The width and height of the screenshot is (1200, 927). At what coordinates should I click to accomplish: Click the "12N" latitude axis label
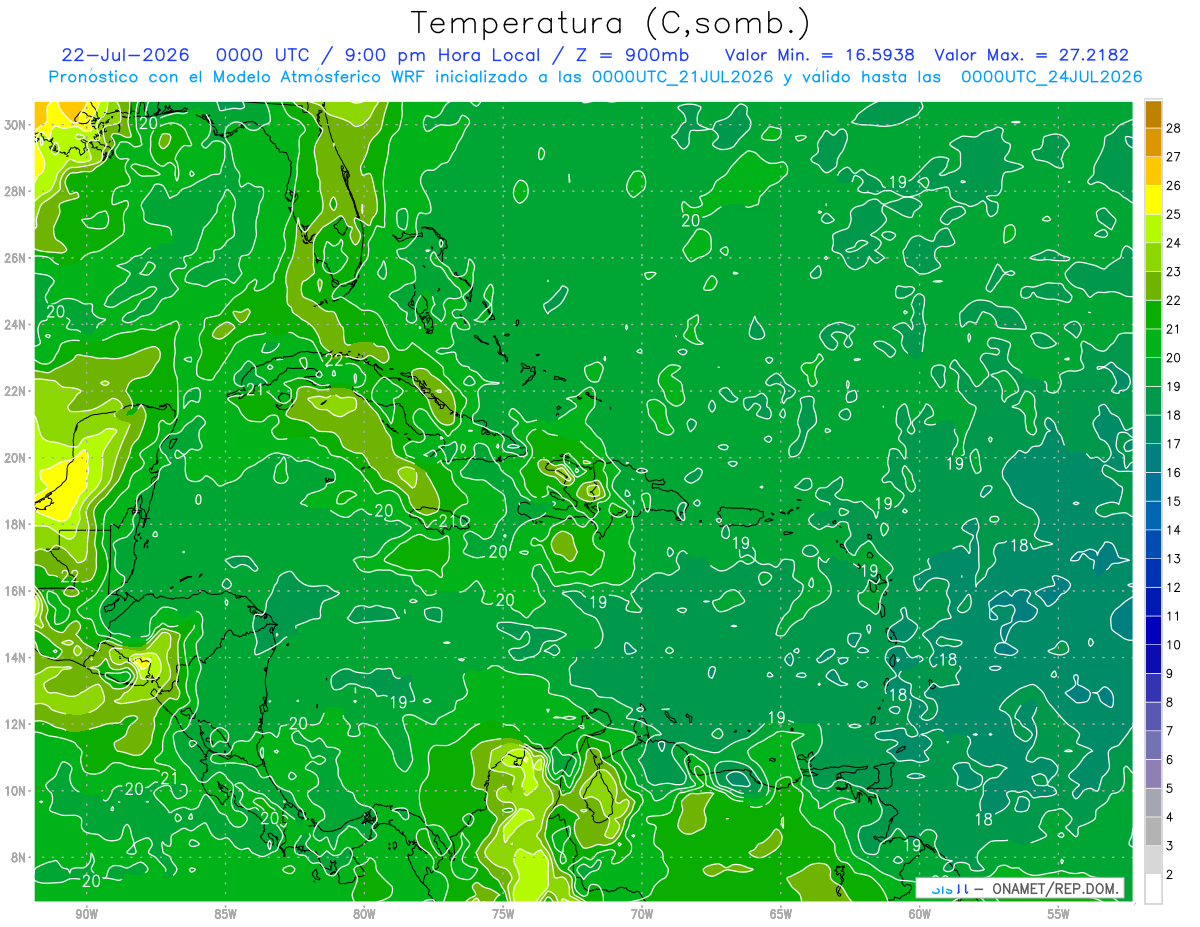click(16, 724)
